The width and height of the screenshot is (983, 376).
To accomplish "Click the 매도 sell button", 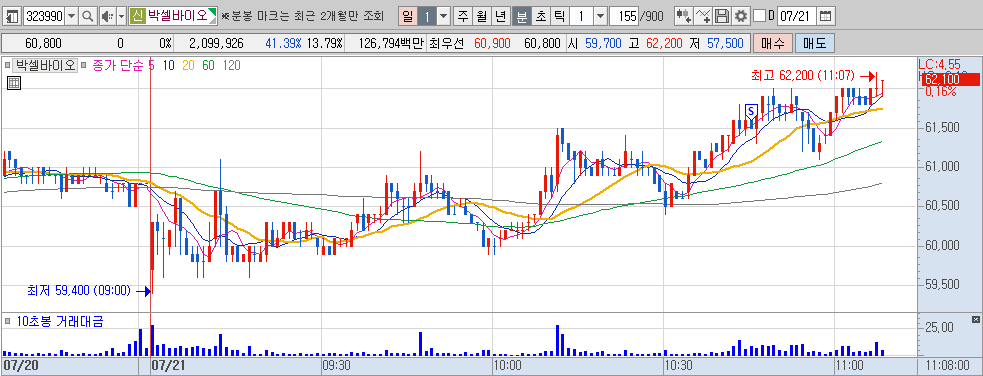I will (x=814, y=43).
